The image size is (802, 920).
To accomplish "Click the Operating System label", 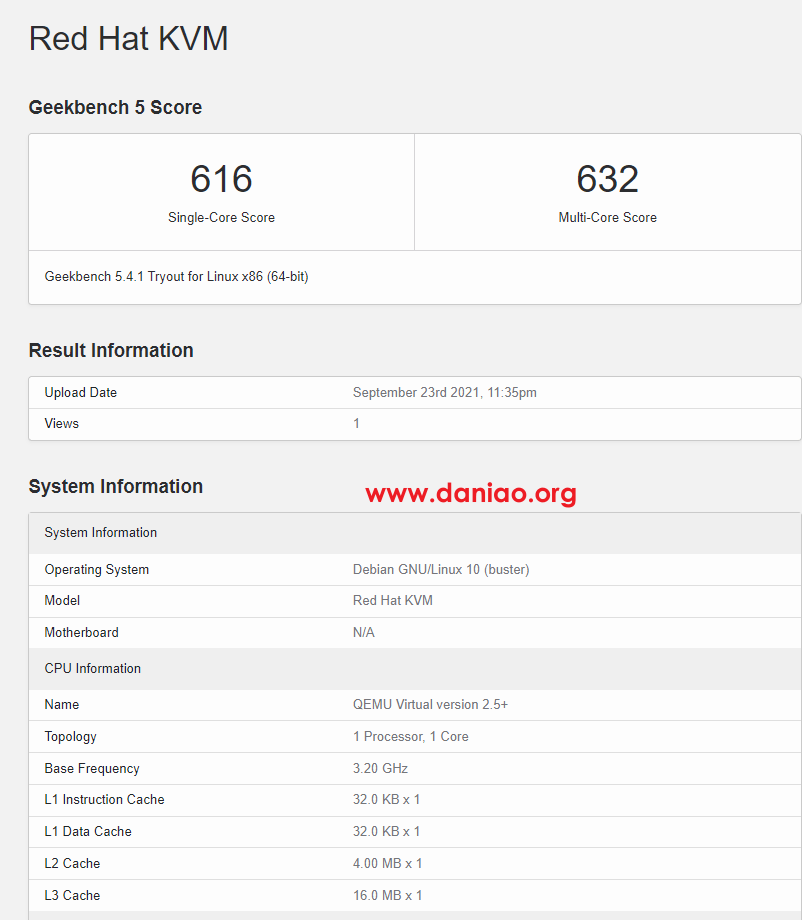I will click(x=97, y=570).
